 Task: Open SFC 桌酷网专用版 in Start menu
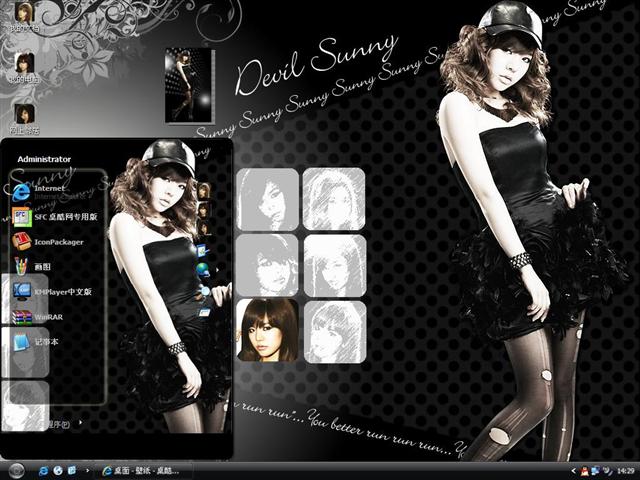click(55, 217)
